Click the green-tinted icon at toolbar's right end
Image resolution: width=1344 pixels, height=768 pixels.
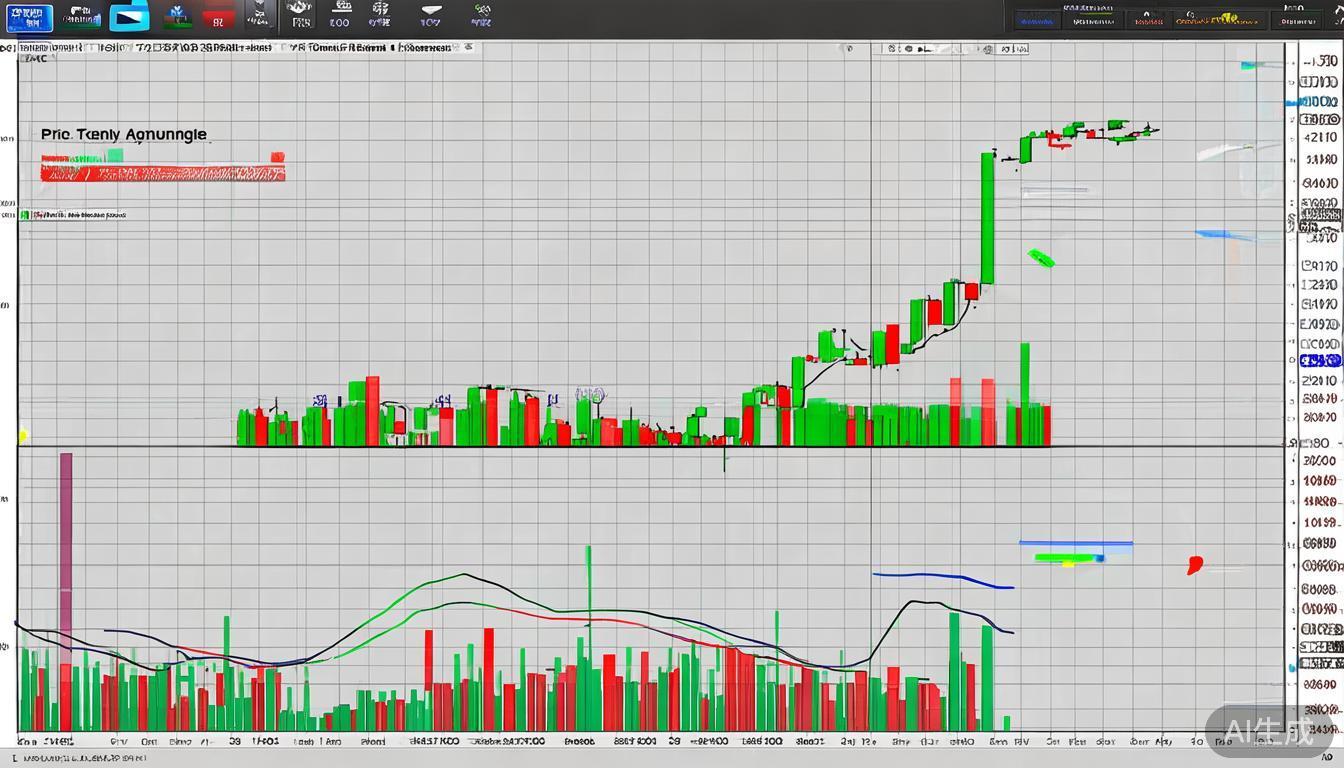tap(481, 16)
